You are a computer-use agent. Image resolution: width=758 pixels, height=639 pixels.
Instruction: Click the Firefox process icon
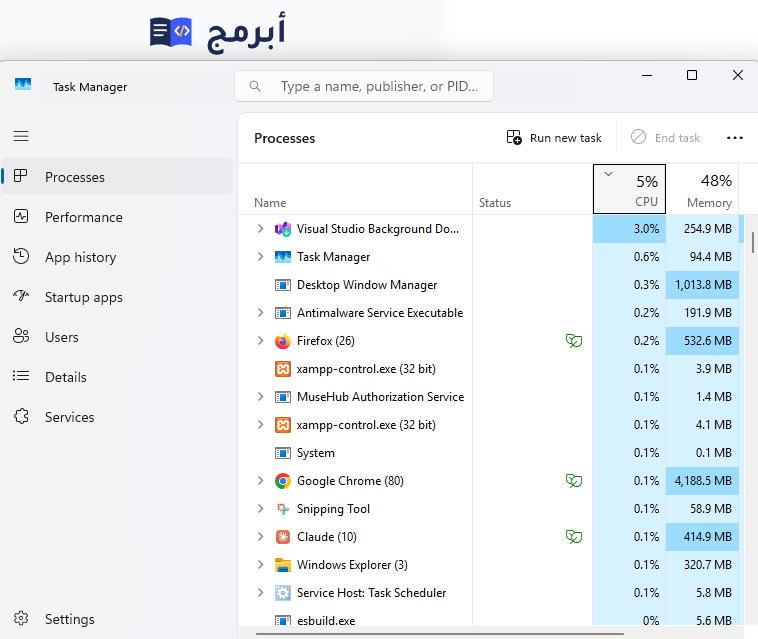pyautogui.click(x=283, y=341)
